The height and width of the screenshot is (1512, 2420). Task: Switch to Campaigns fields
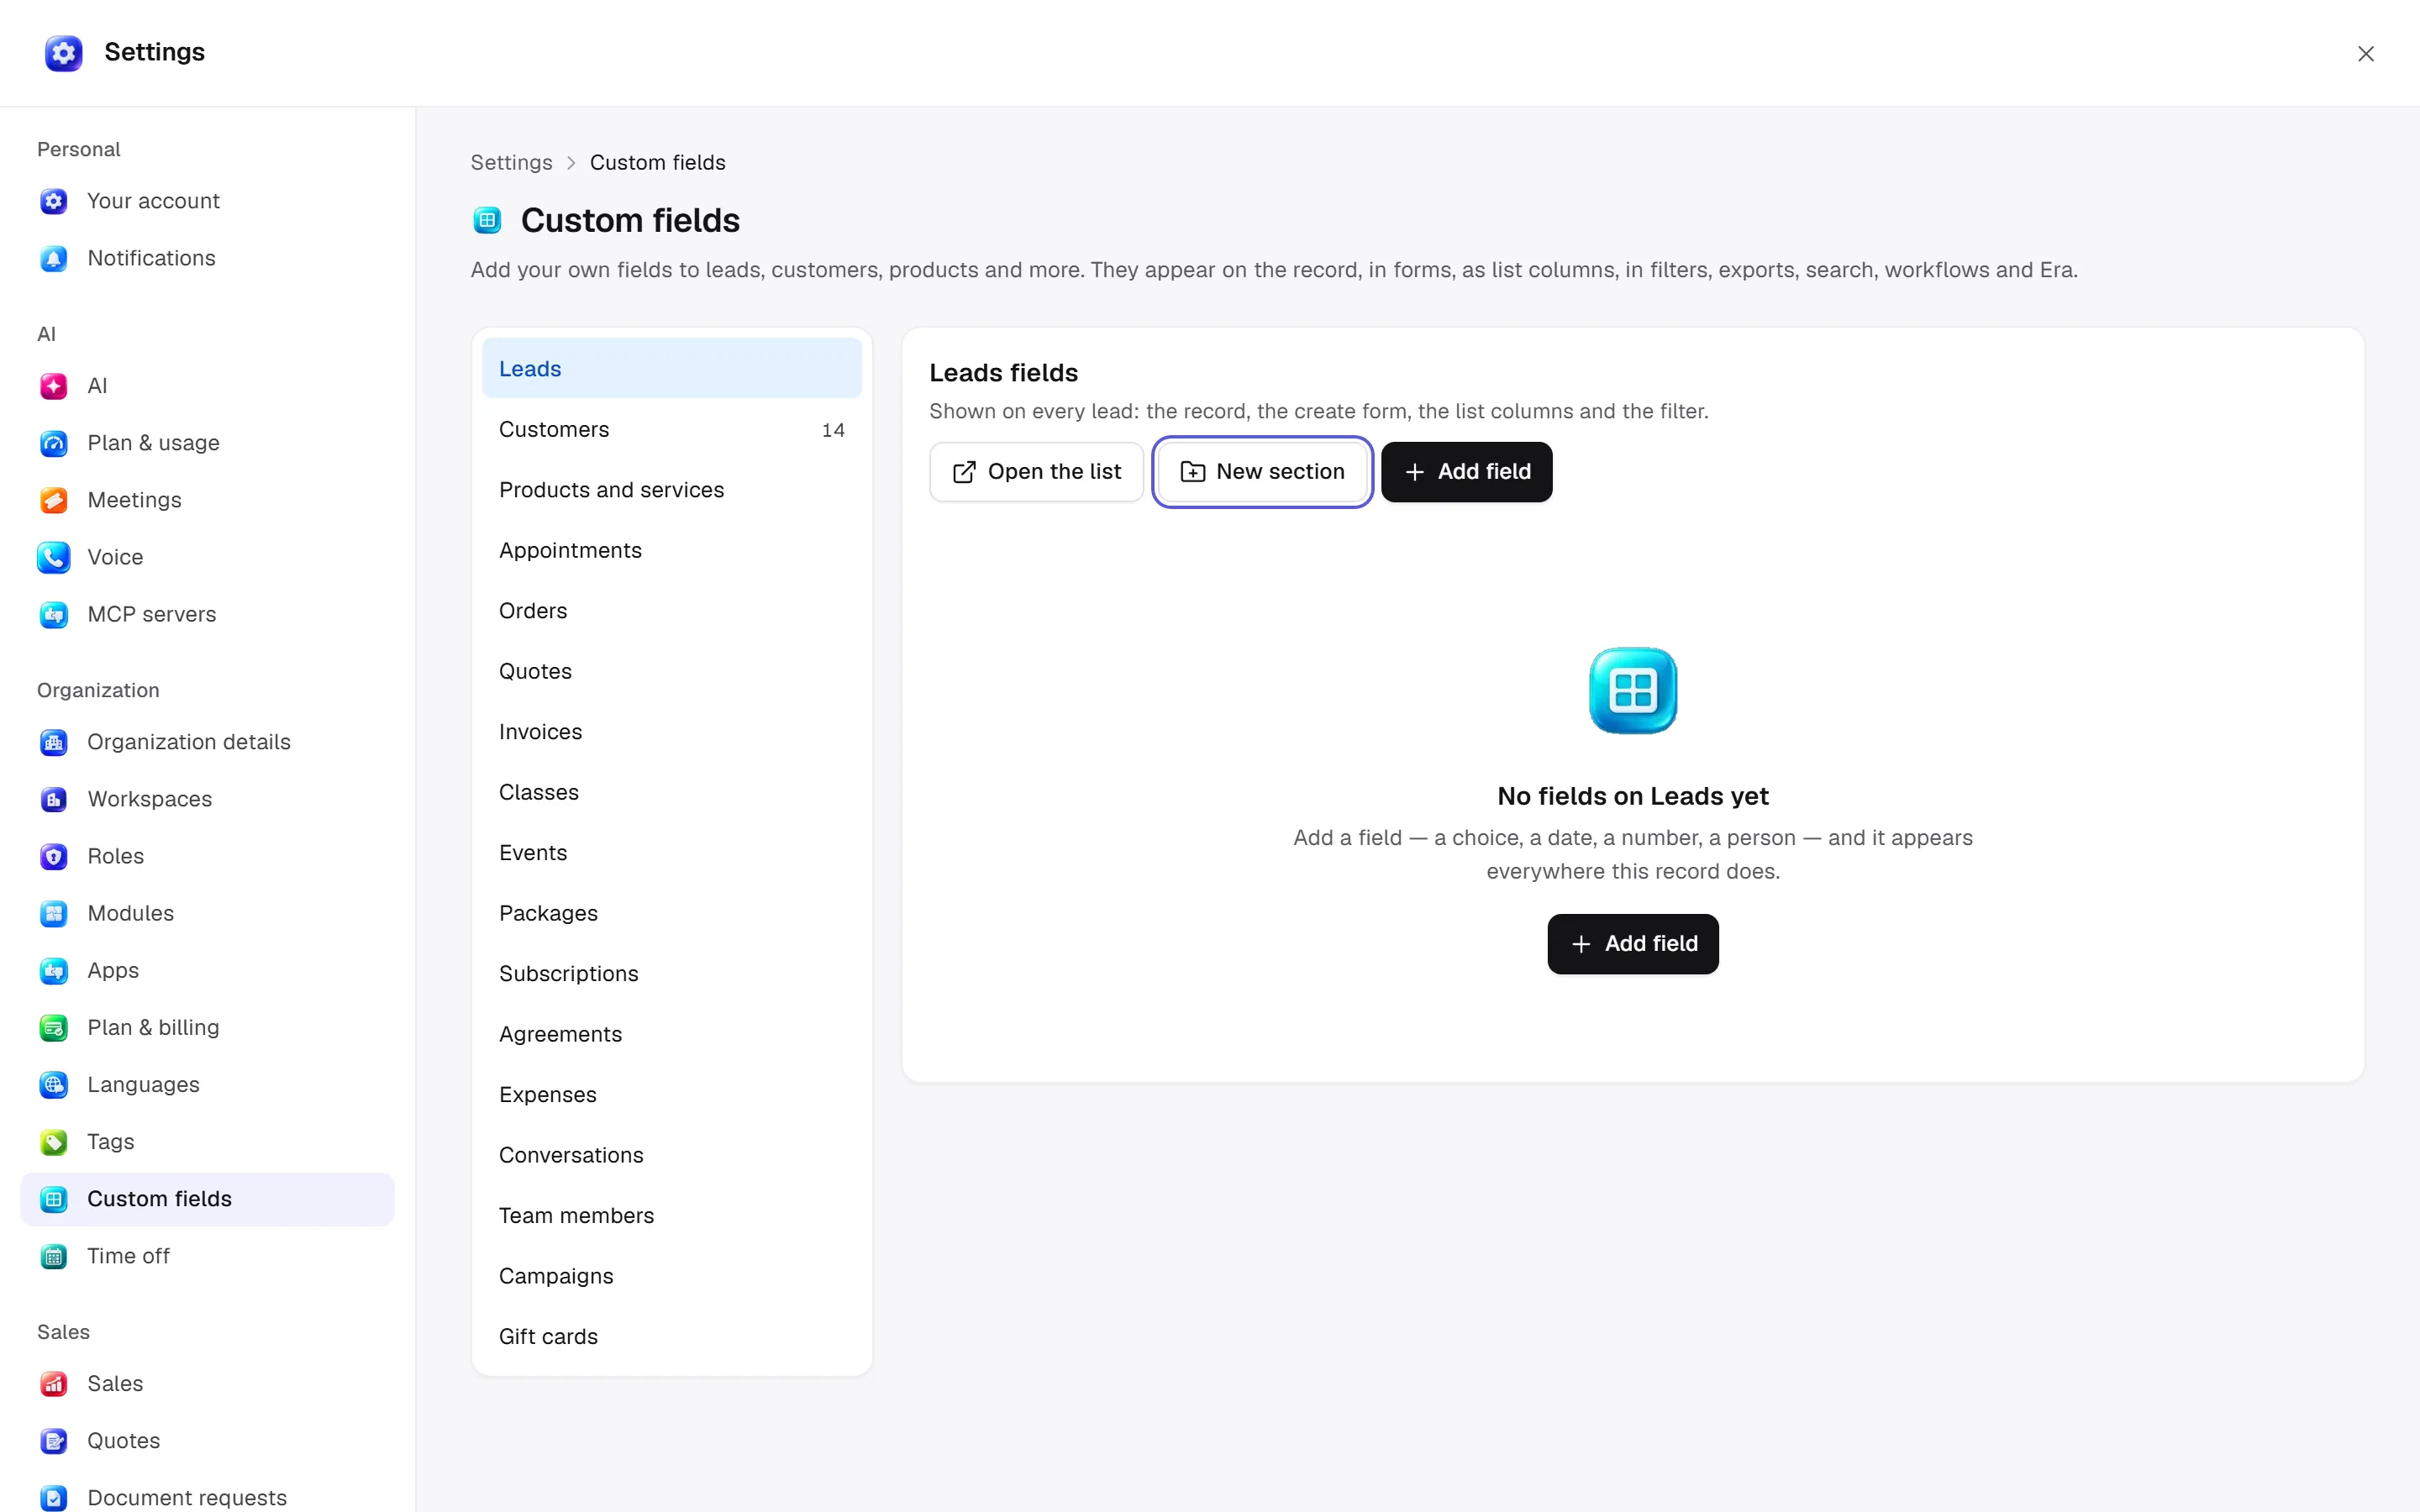tap(672, 1276)
